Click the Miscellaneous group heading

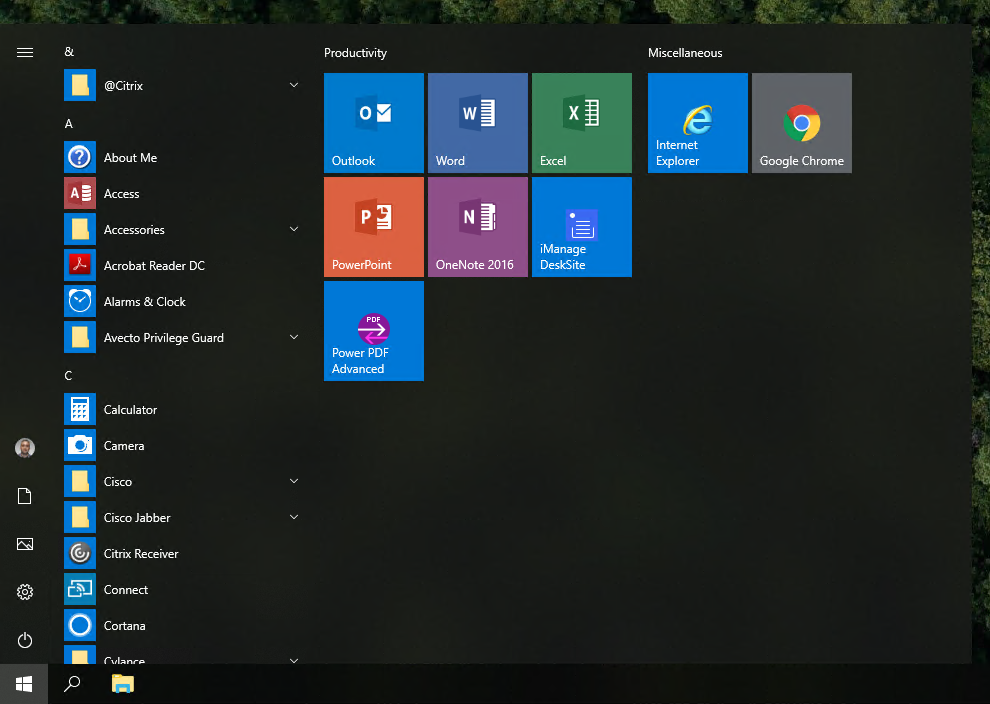point(685,53)
